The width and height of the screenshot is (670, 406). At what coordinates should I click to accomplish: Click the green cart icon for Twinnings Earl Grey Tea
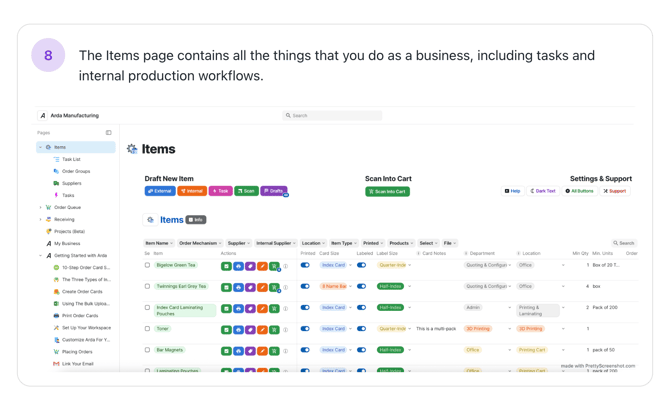[x=274, y=287]
